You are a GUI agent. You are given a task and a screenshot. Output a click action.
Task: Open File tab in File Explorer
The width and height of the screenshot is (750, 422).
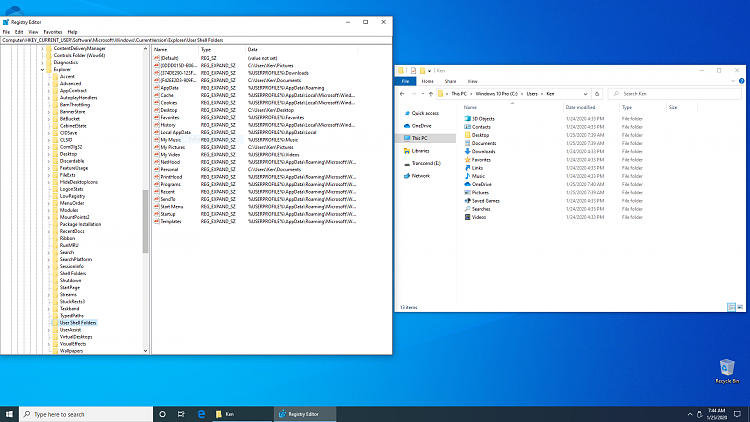405,81
